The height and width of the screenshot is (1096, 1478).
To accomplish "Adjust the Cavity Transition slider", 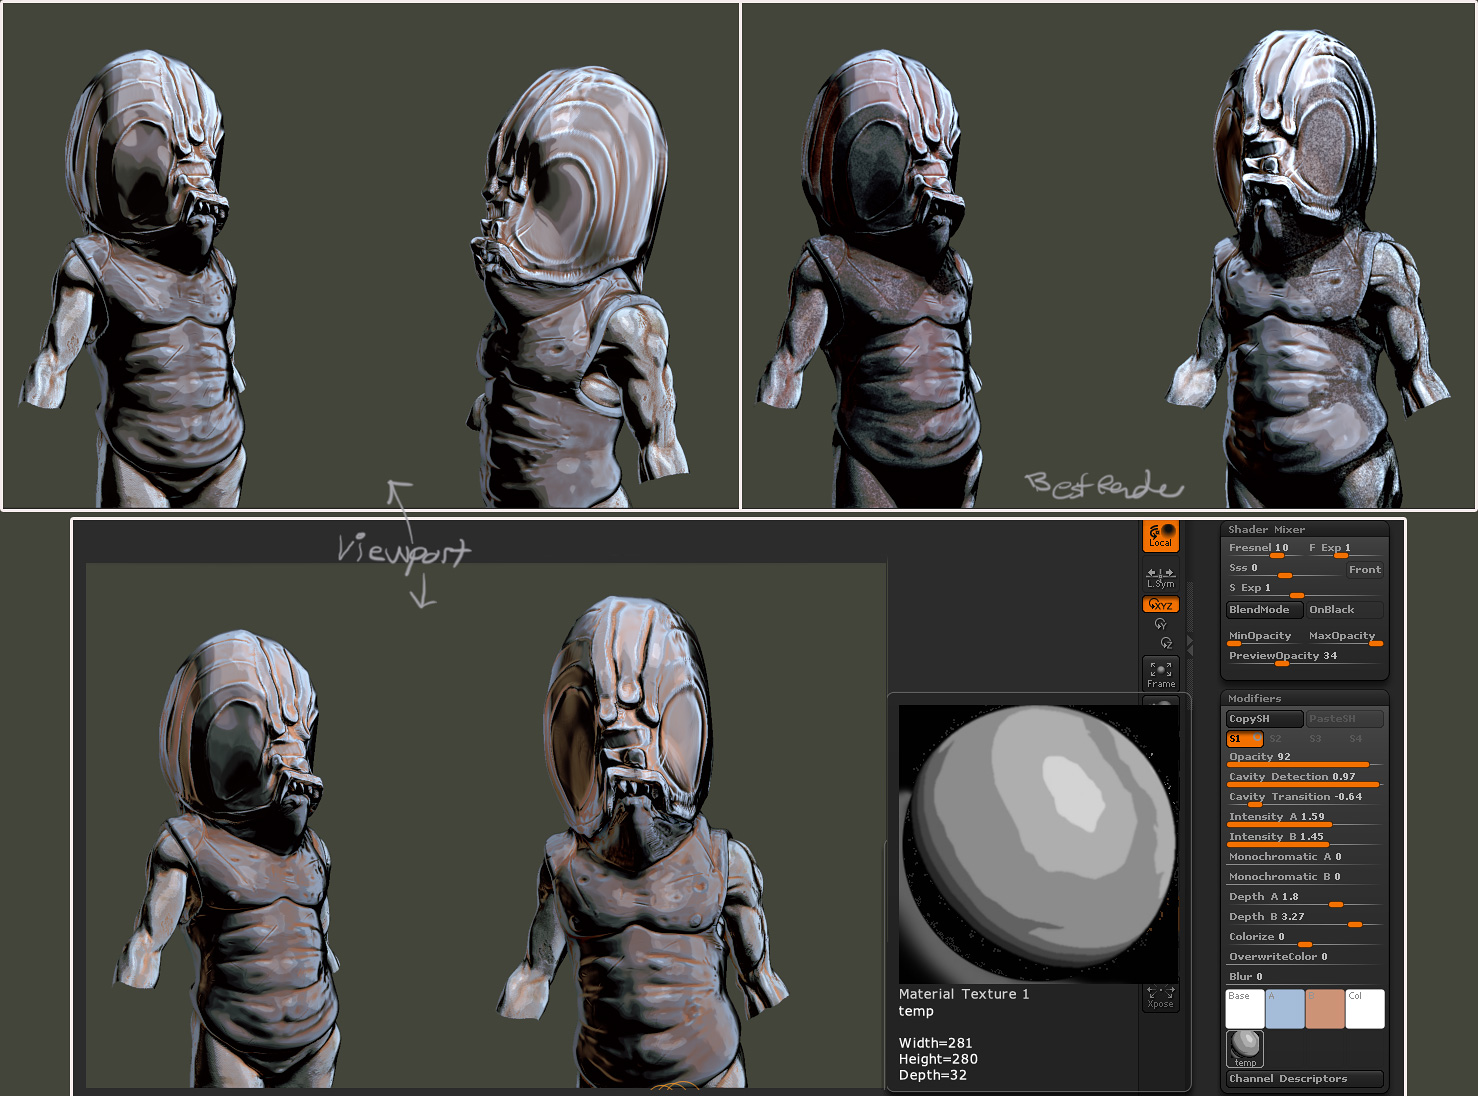I will click(1304, 798).
